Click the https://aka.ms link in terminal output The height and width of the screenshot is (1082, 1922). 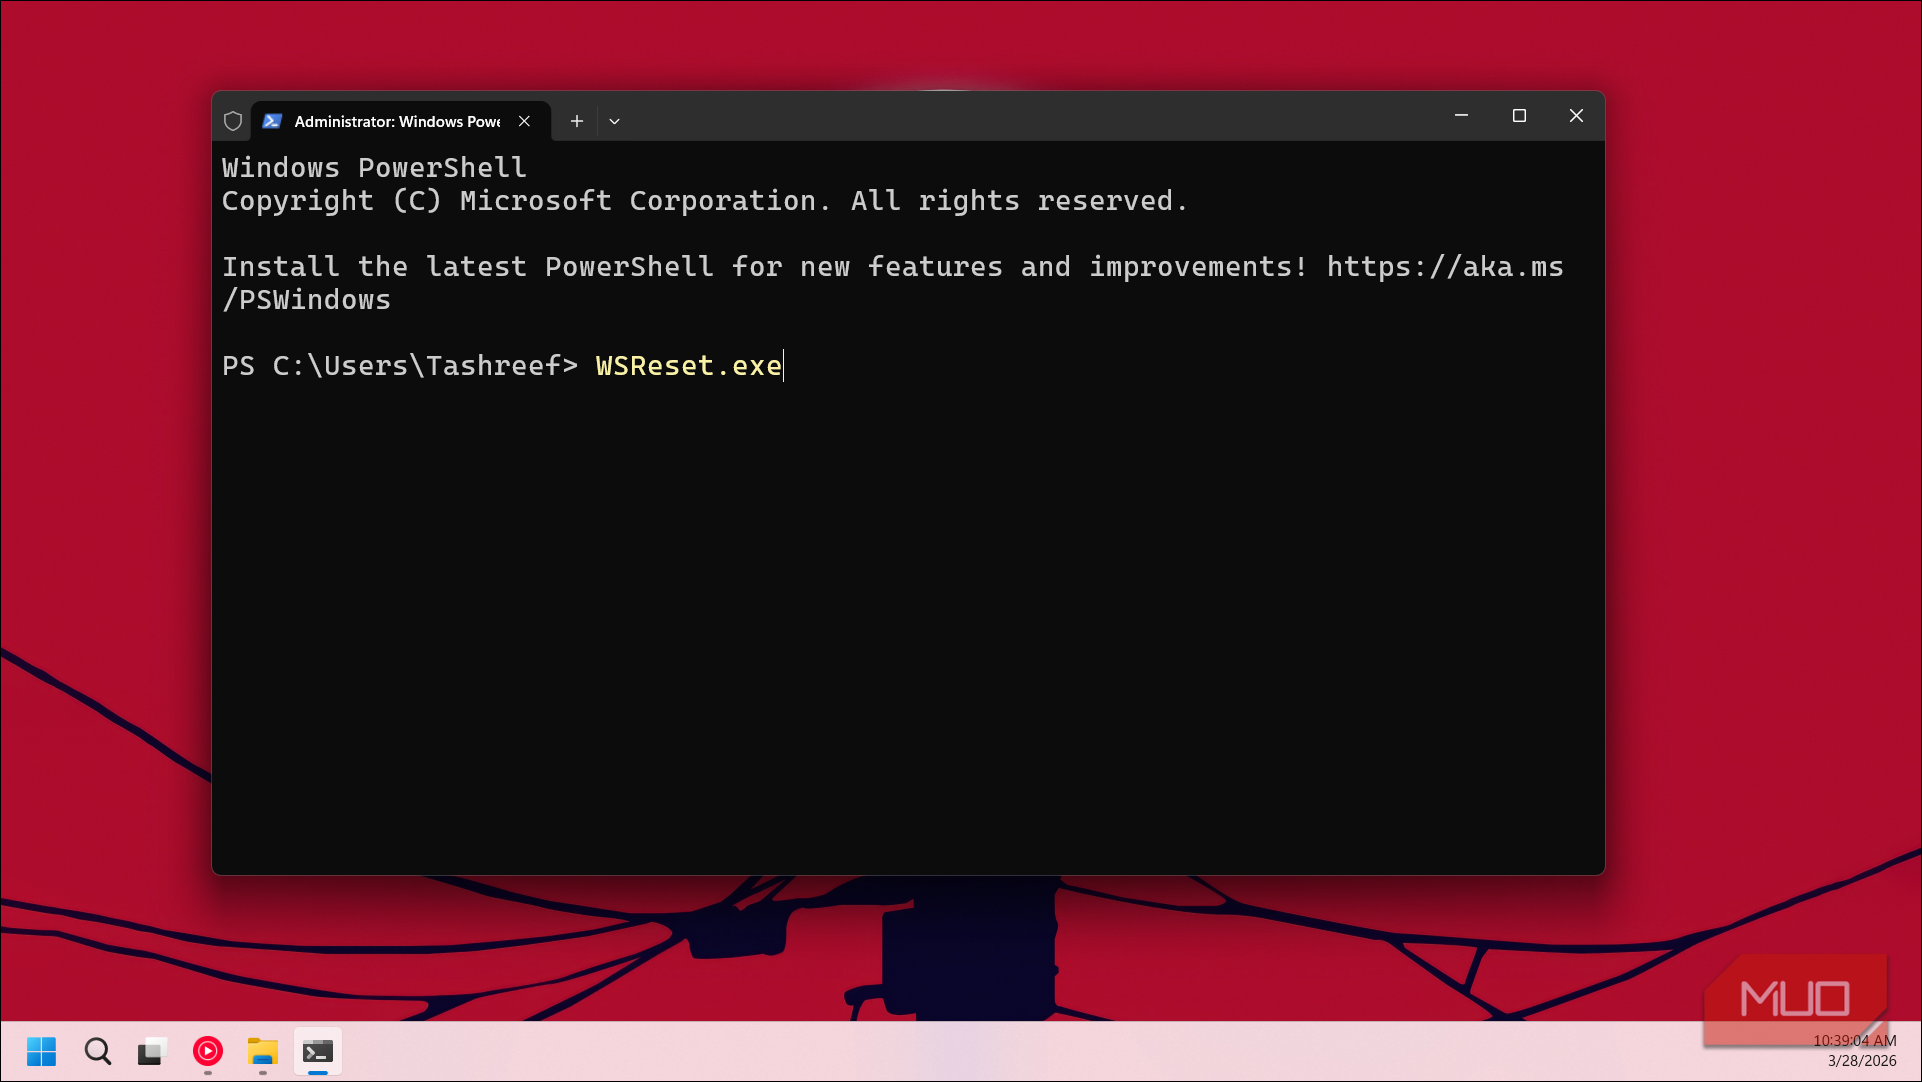coord(1444,267)
